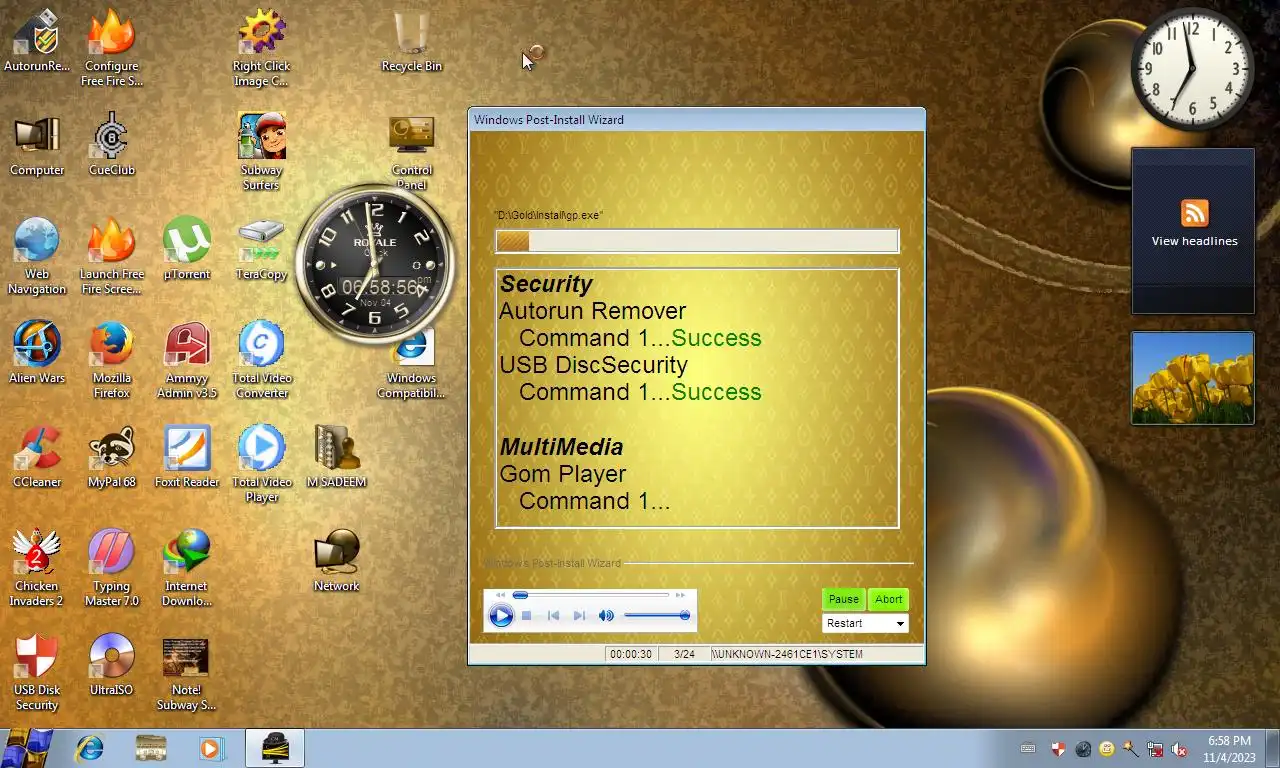Launch Subway Surfers game icon
Screen dimensions: 1280x768
(x=261, y=152)
